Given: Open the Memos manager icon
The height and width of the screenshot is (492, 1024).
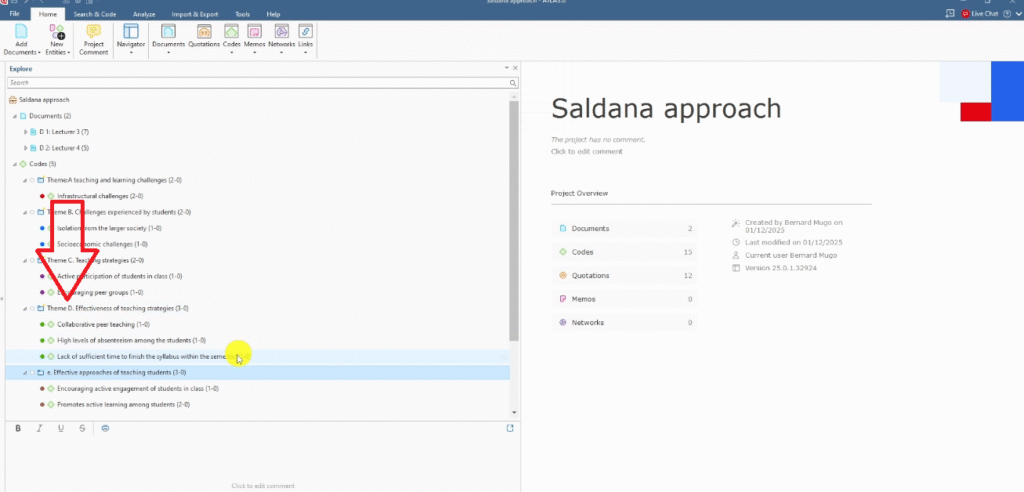Looking at the screenshot, I should click(255, 33).
